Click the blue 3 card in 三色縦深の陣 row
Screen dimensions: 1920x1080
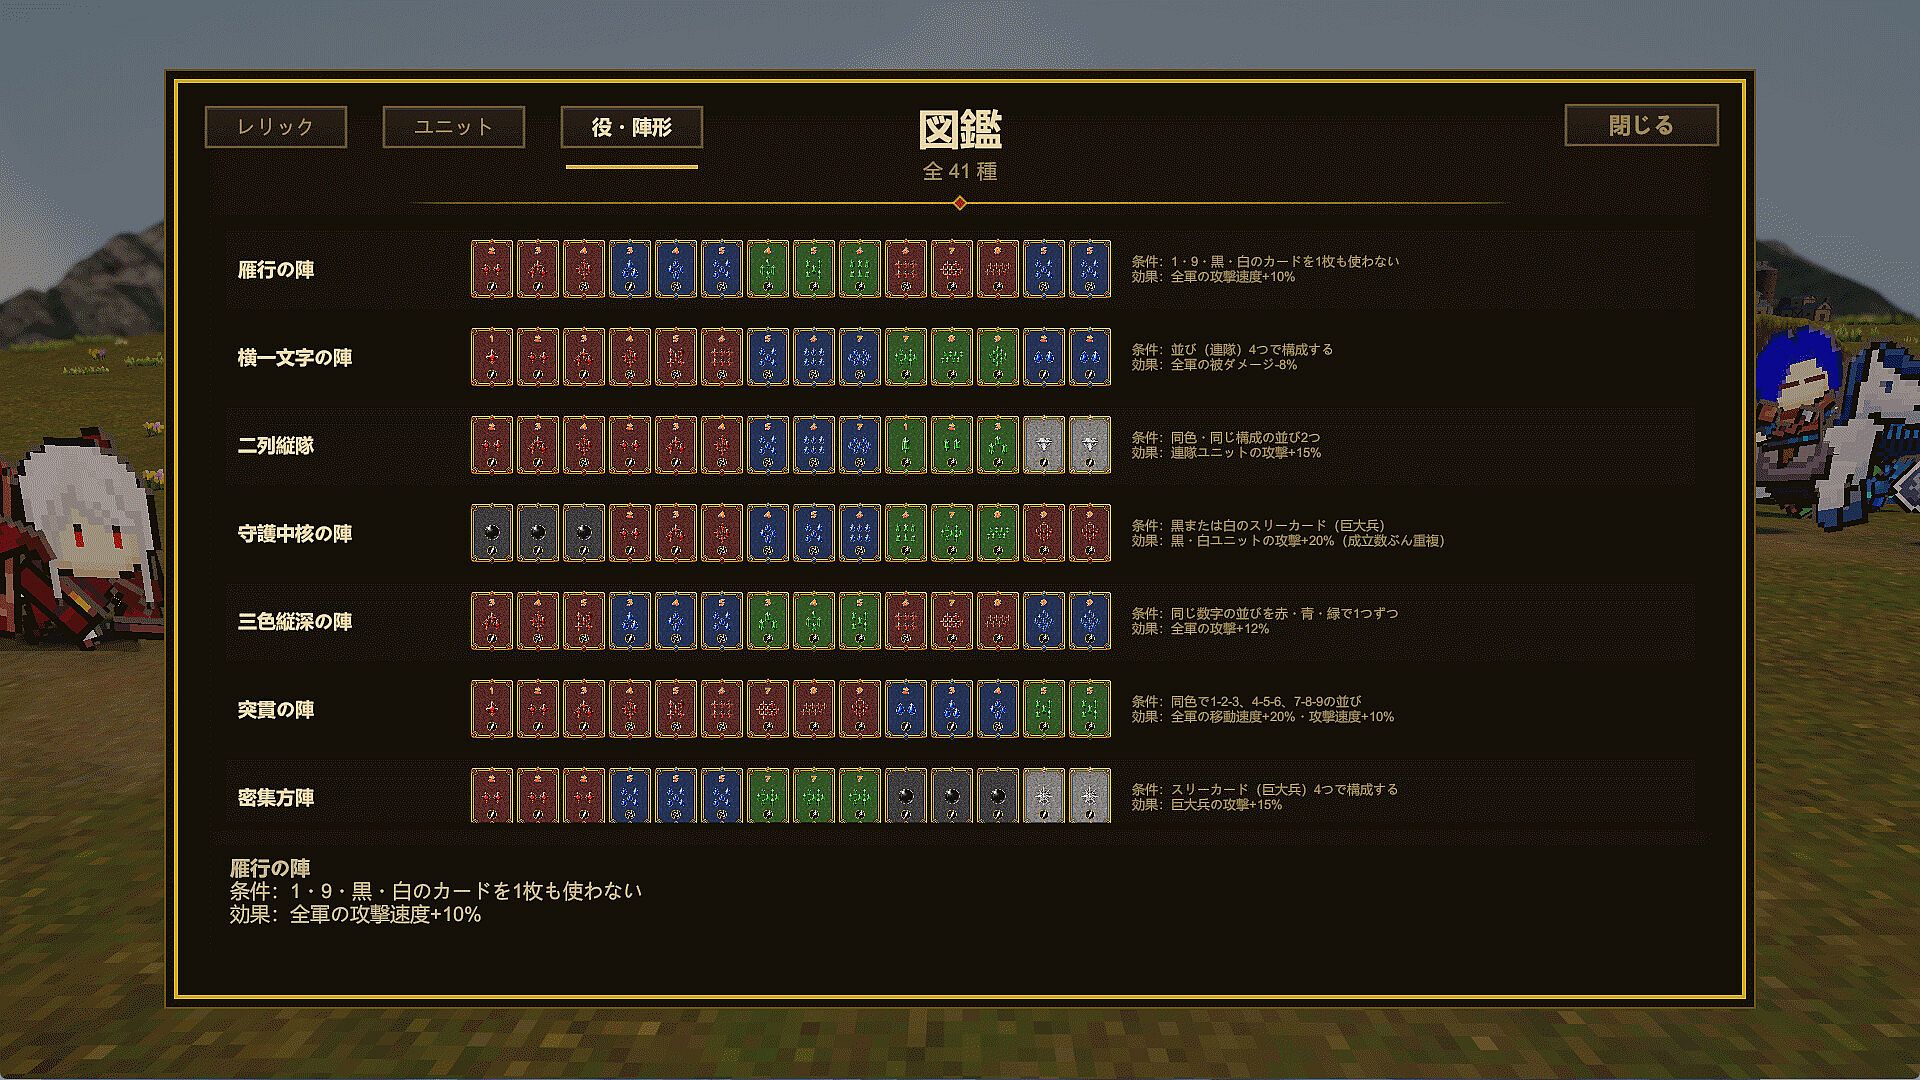[630, 621]
